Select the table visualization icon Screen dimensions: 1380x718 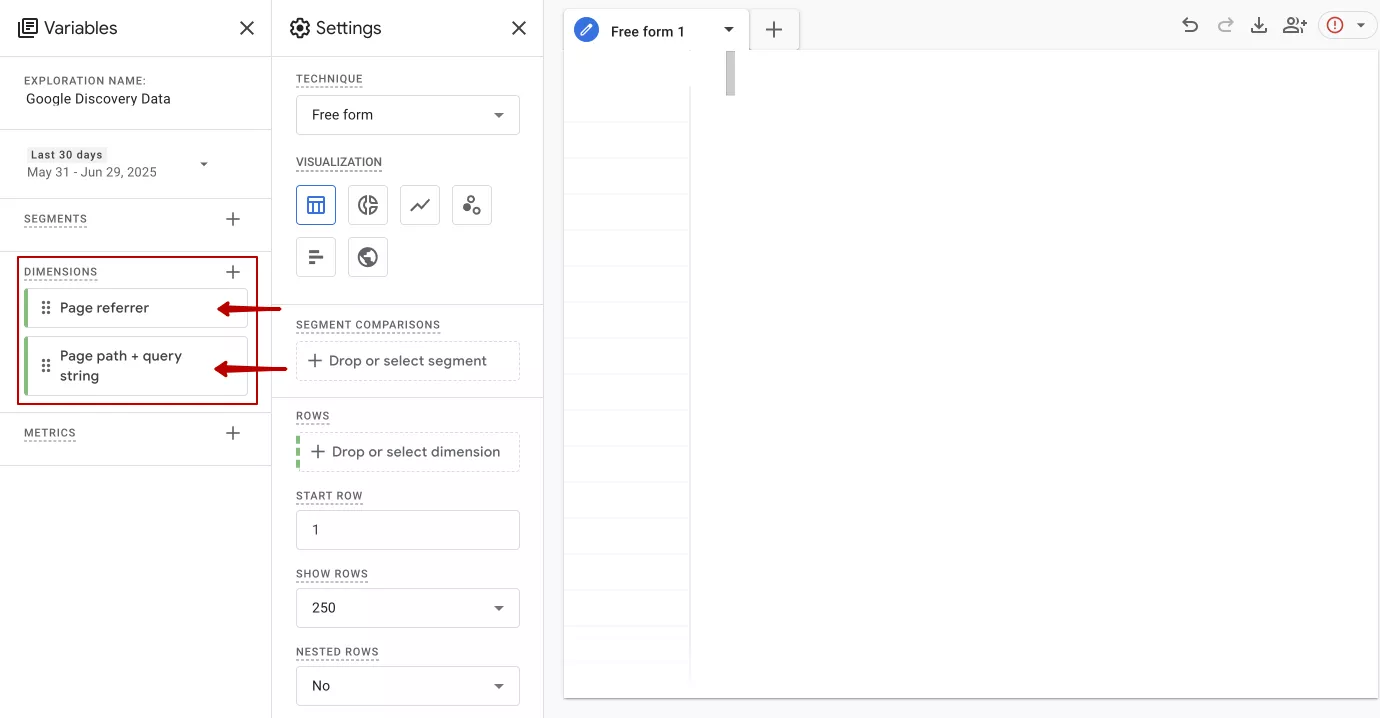click(316, 205)
